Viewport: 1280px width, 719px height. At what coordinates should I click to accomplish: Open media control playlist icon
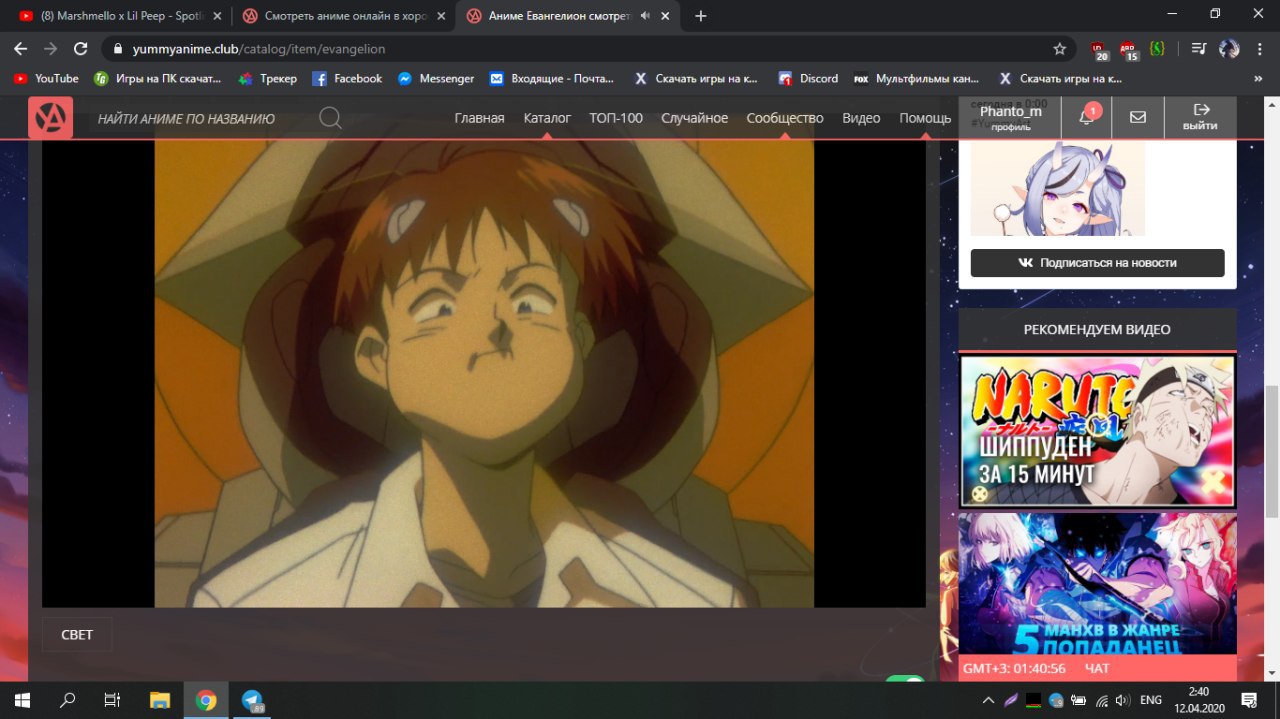(1200, 48)
